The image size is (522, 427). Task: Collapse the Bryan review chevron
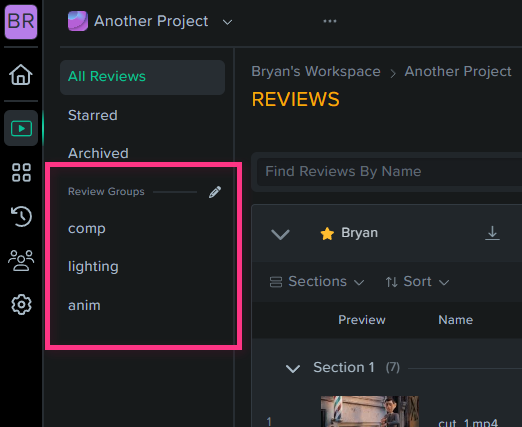click(x=280, y=234)
